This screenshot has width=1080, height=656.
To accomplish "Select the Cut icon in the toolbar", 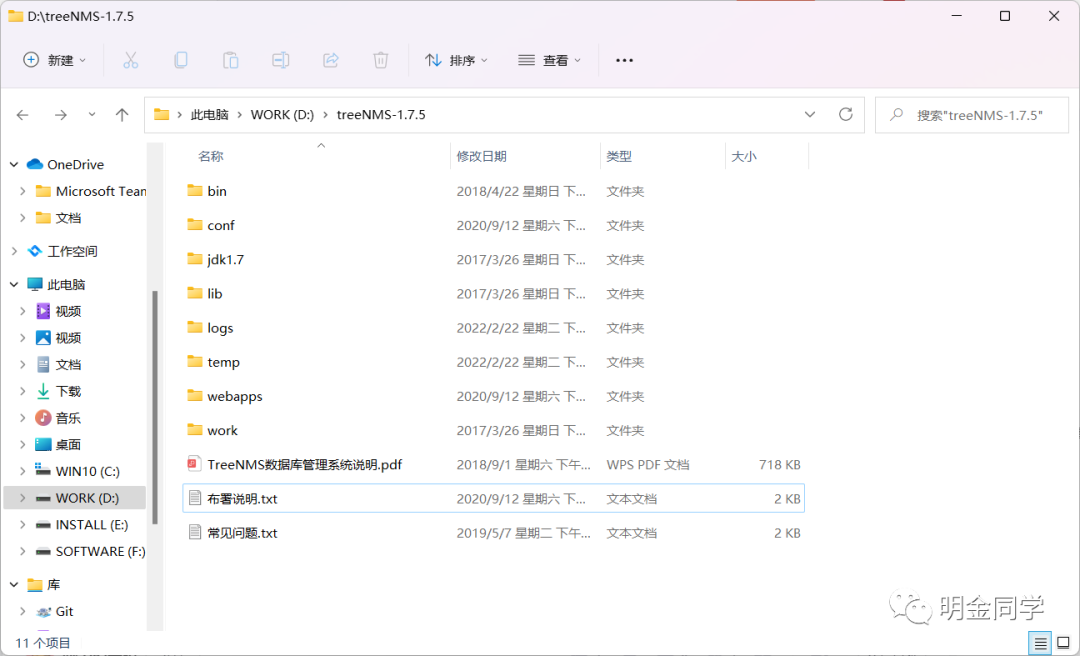I will coord(131,60).
